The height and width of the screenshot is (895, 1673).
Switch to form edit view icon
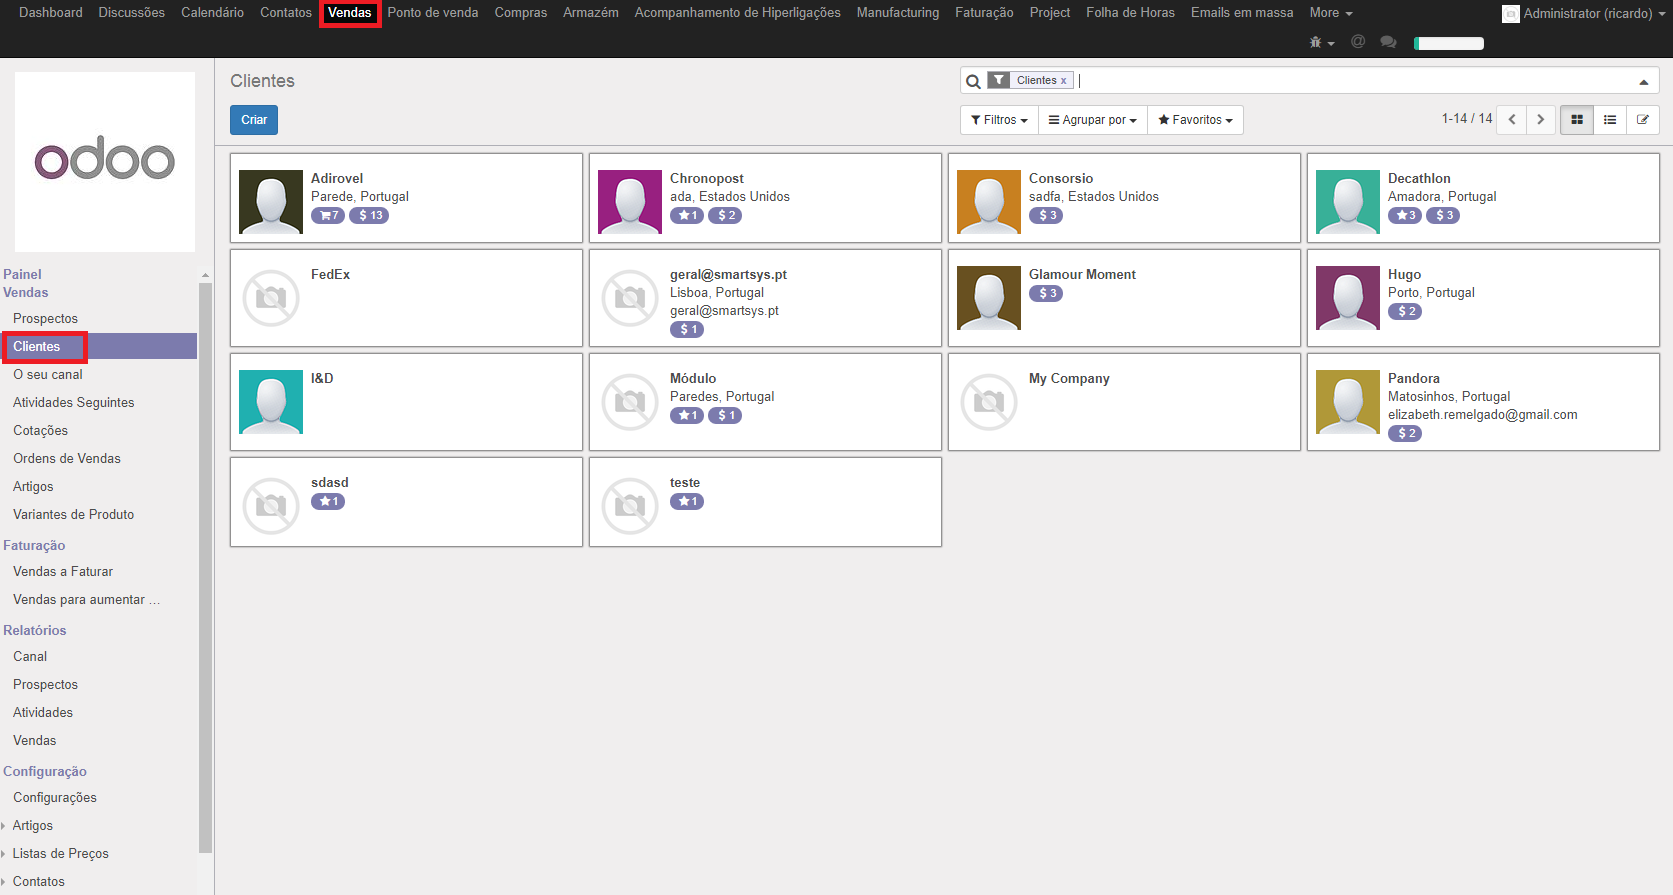pyautogui.click(x=1642, y=120)
